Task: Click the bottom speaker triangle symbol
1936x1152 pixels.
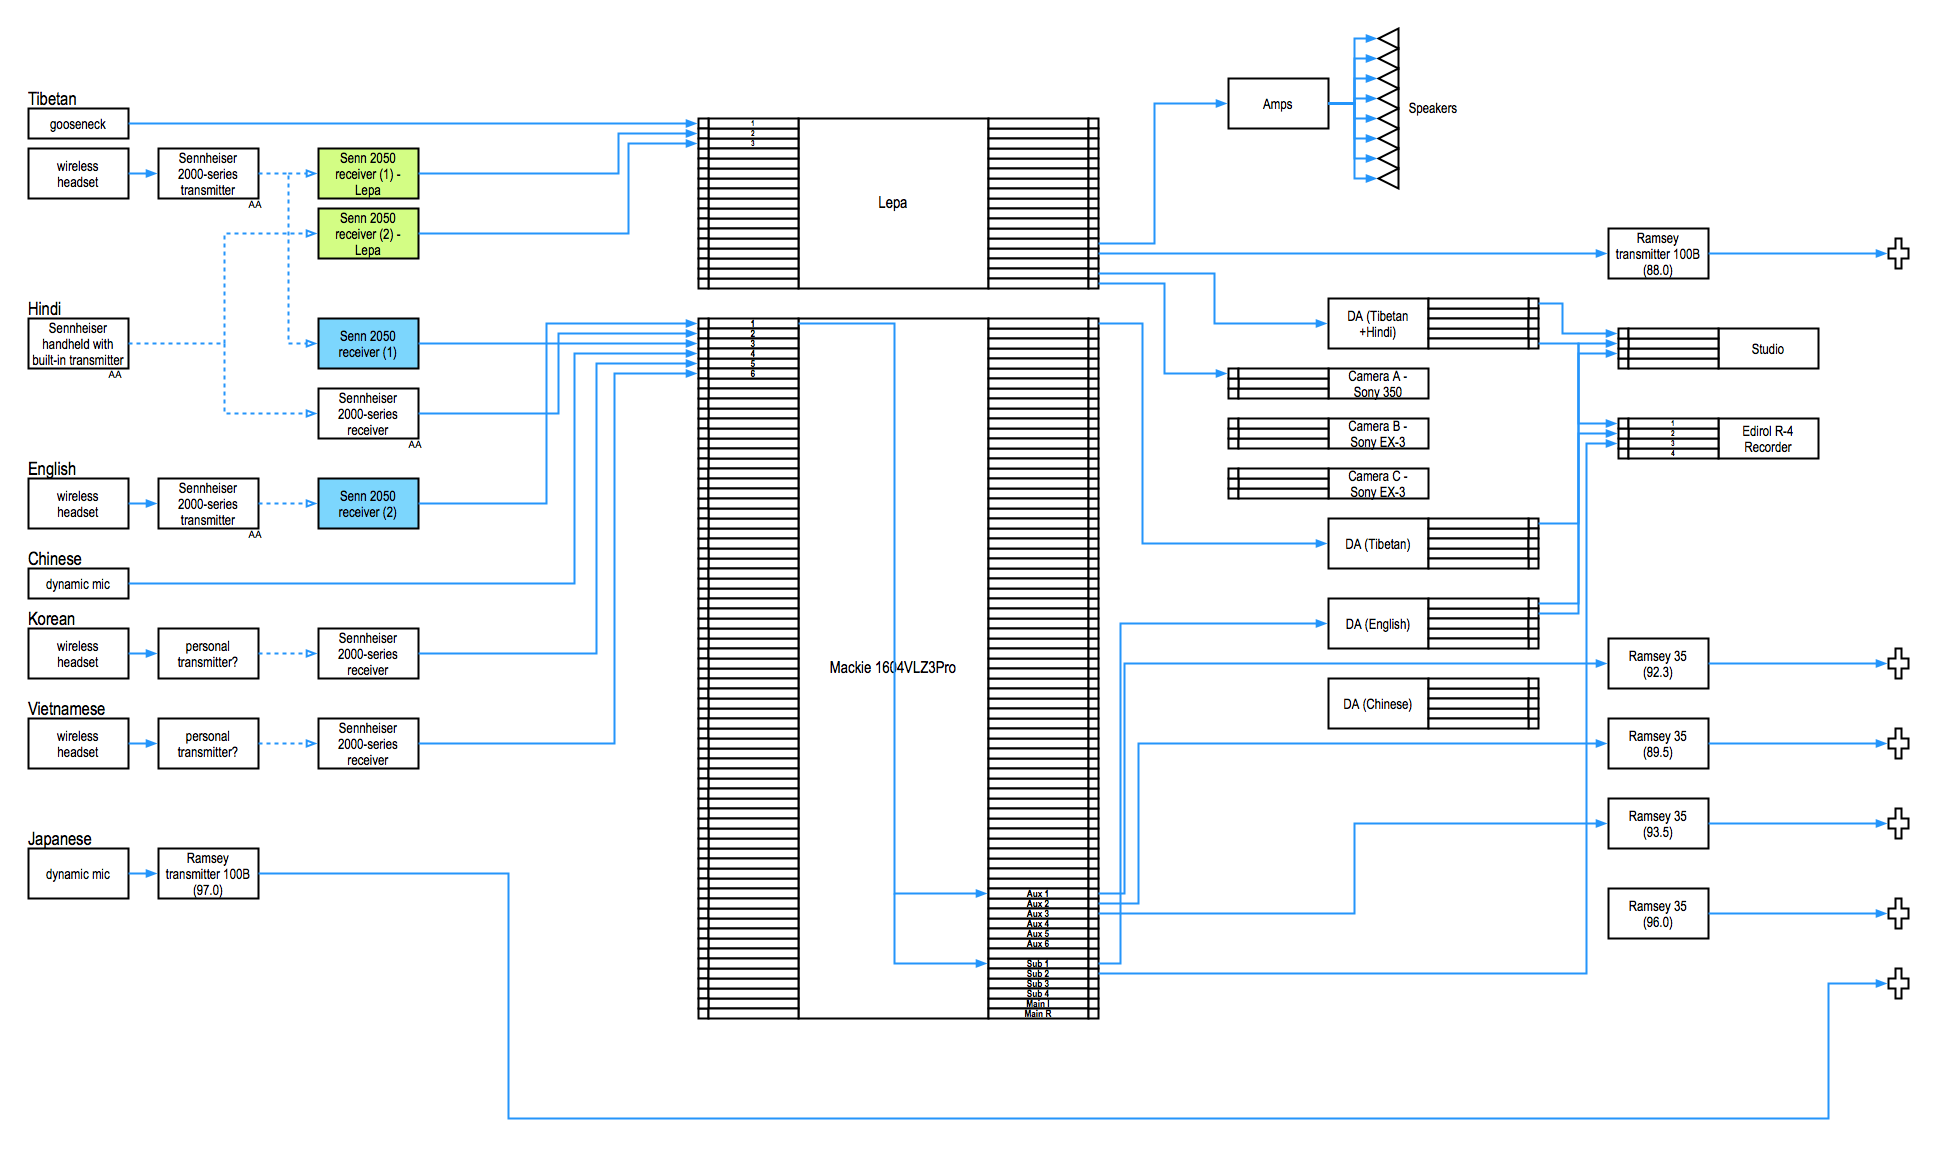Action: point(1389,178)
